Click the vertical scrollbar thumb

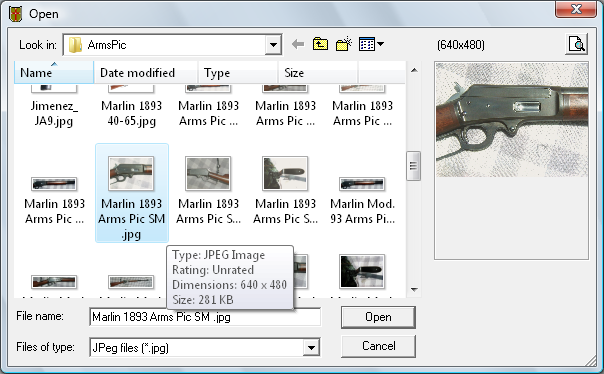413,166
